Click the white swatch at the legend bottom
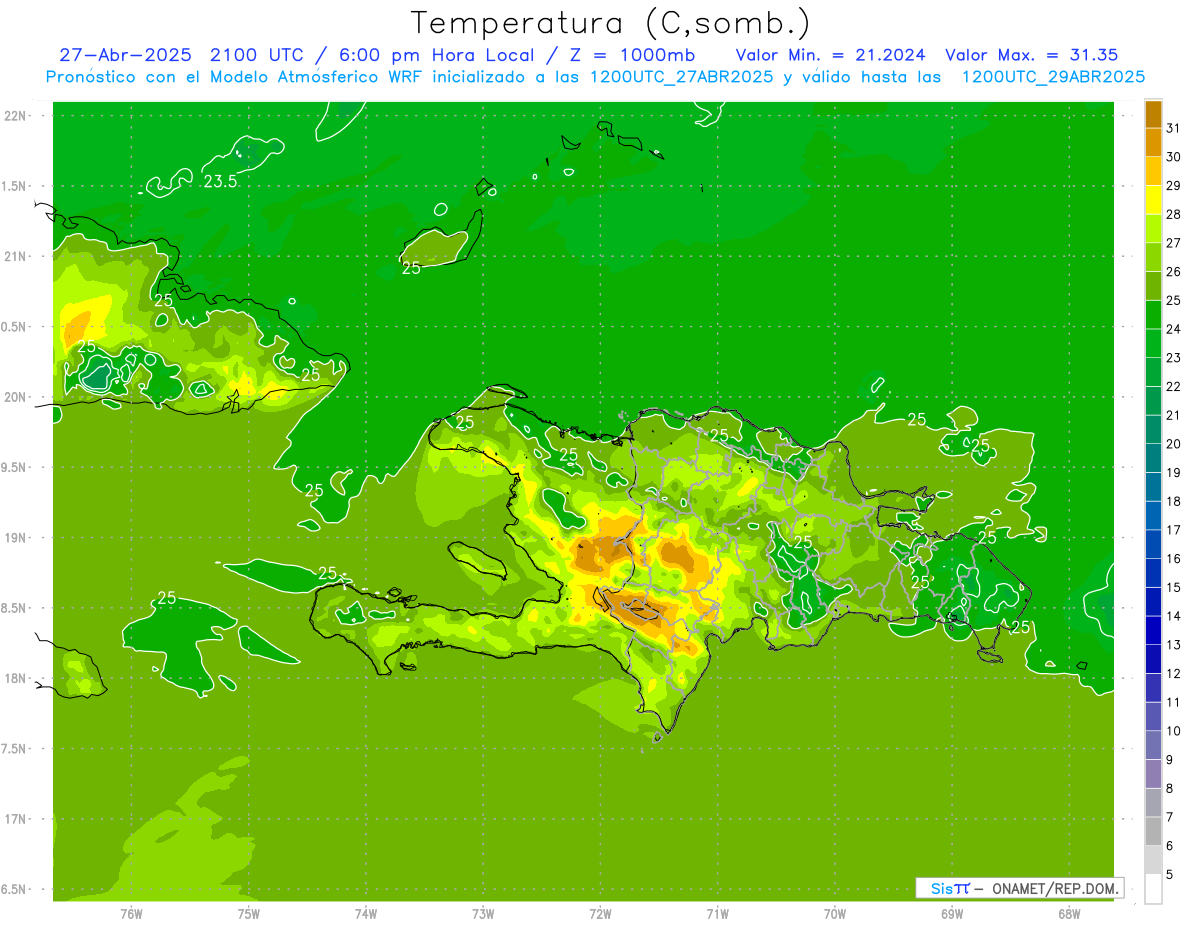The height and width of the screenshot is (927, 1200). 1153,888
